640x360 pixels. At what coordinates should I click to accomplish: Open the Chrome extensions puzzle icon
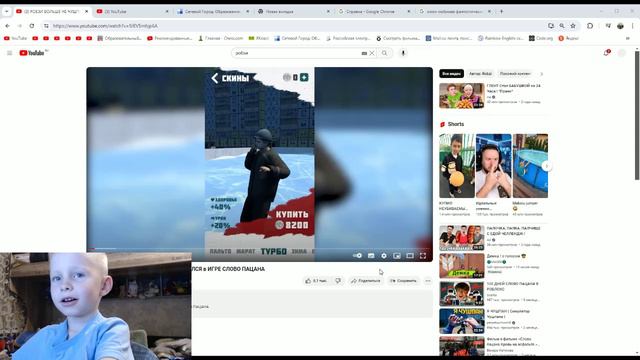(x=590, y=26)
